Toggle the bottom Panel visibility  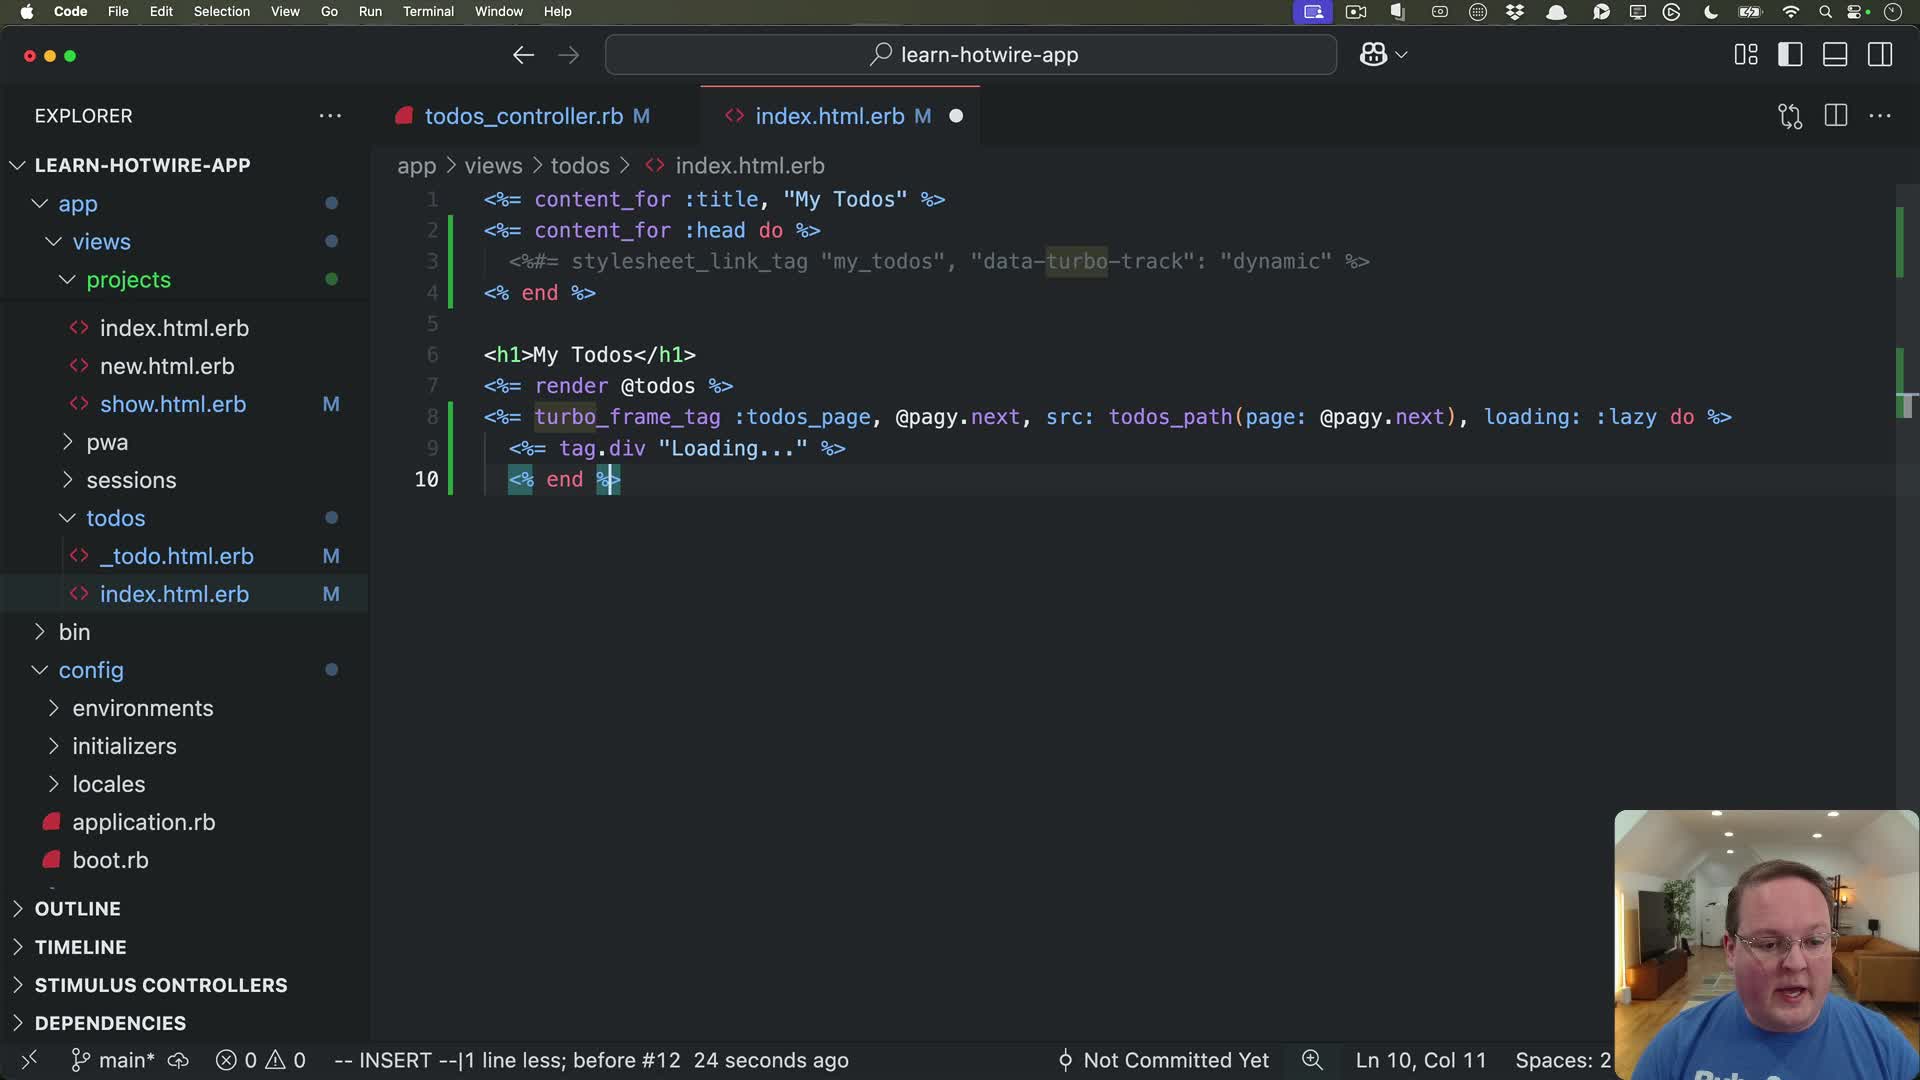pos(1835,55)
